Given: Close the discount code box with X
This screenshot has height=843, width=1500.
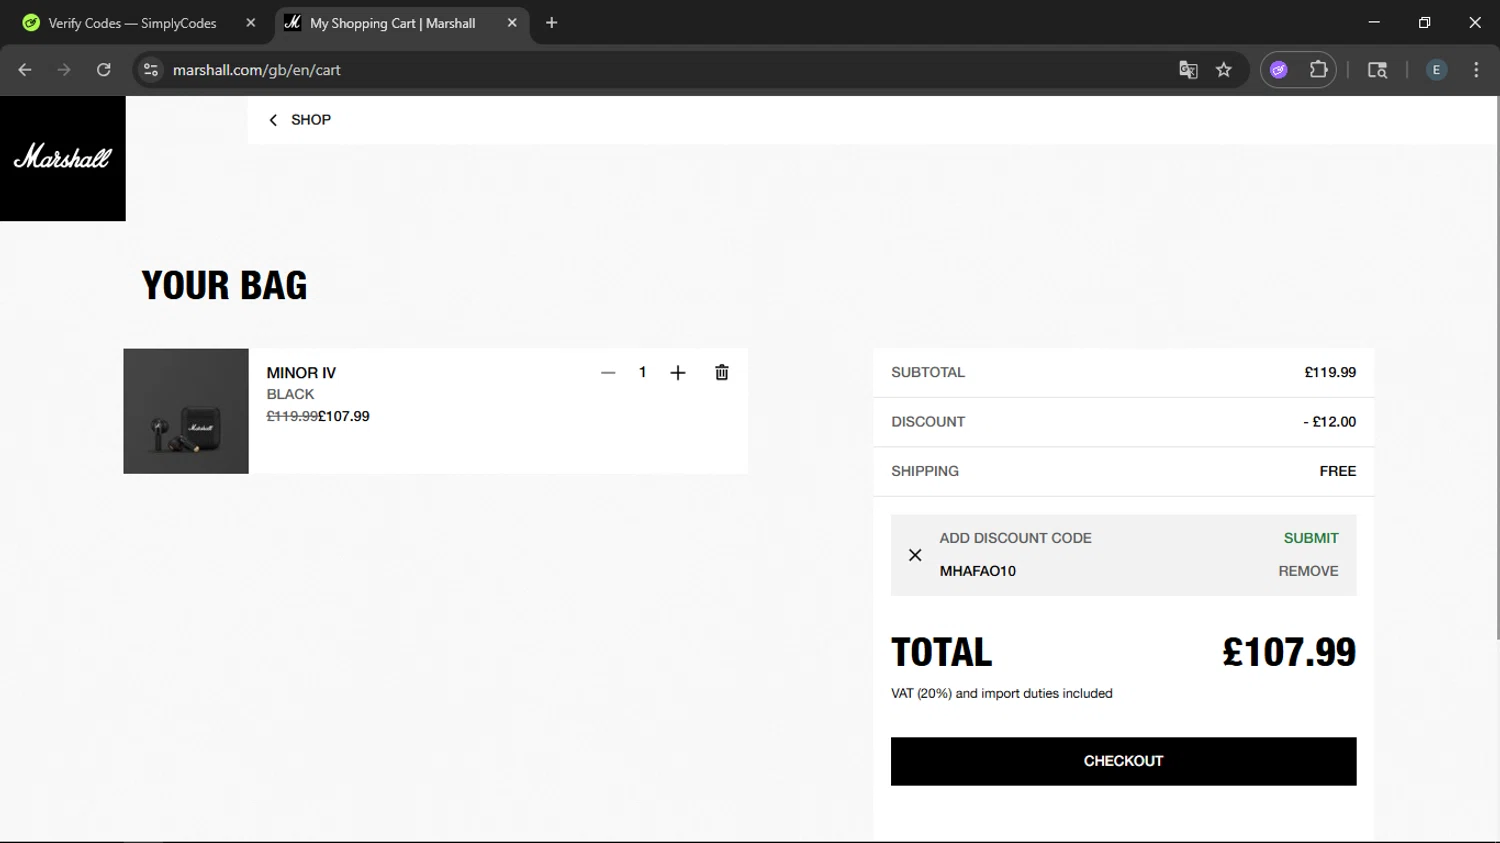Looking at the screenshot, I should tap(915, 555).
